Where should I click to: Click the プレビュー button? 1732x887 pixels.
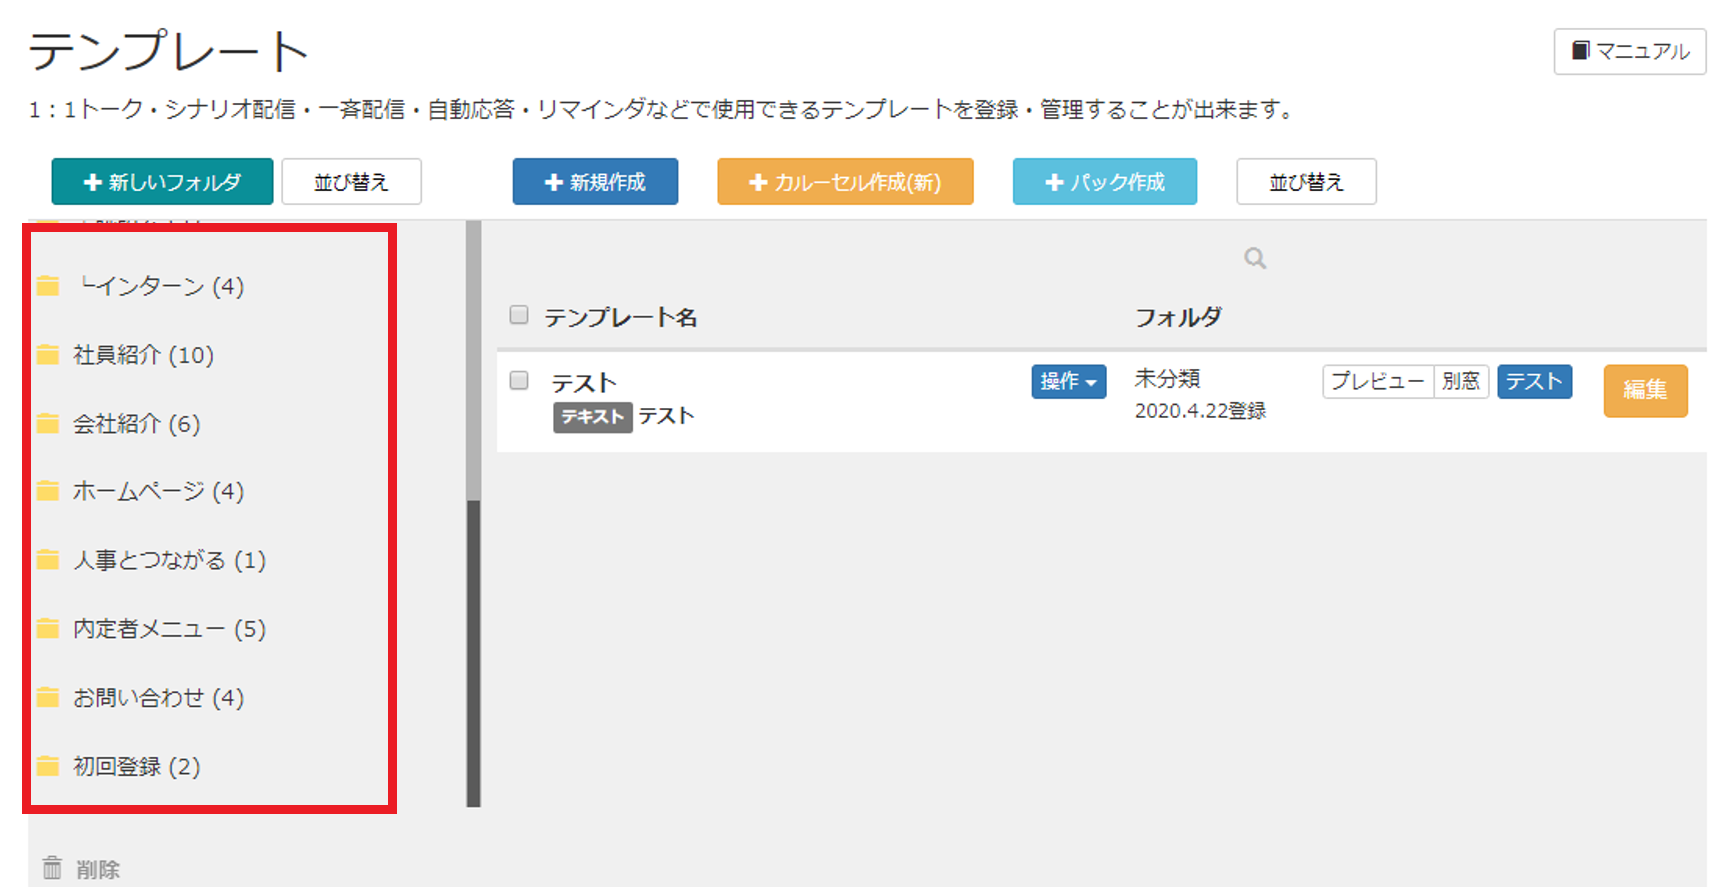pos(1378,381)
